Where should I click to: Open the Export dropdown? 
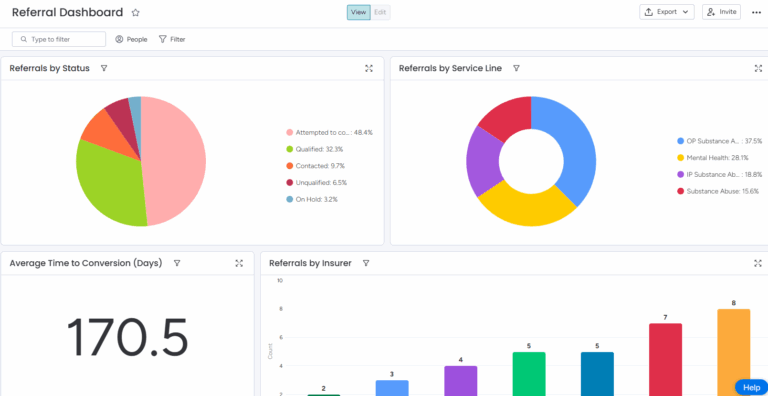[667, 12]
